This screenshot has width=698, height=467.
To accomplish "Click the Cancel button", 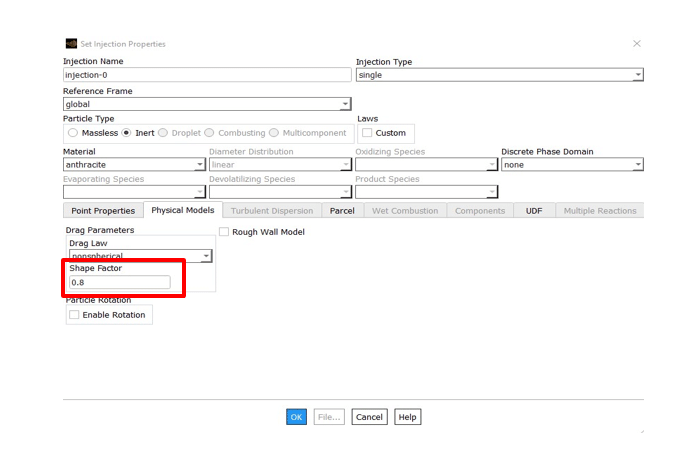I will 369,417.
